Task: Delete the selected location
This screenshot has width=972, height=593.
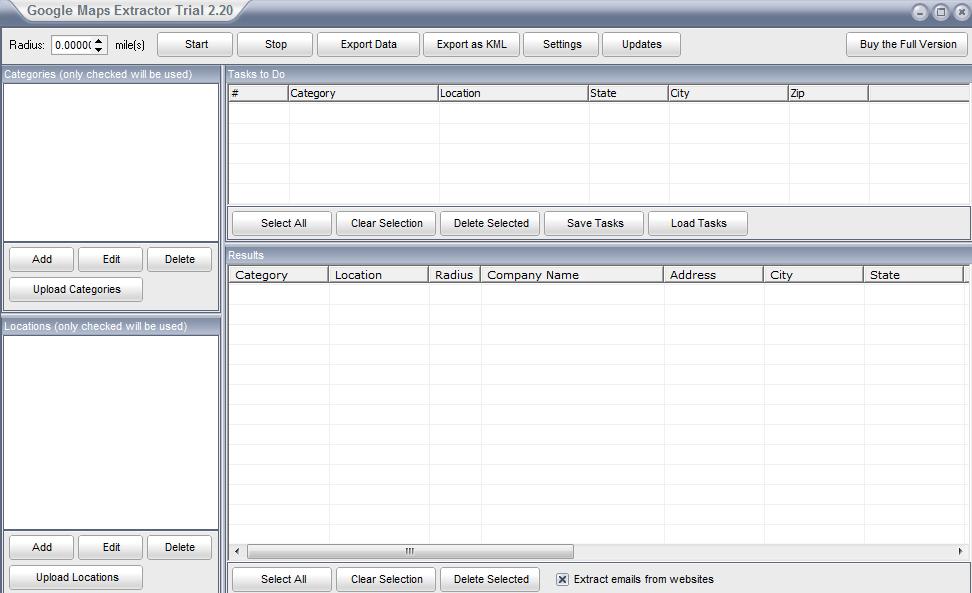Action: [x=180, y=547]
